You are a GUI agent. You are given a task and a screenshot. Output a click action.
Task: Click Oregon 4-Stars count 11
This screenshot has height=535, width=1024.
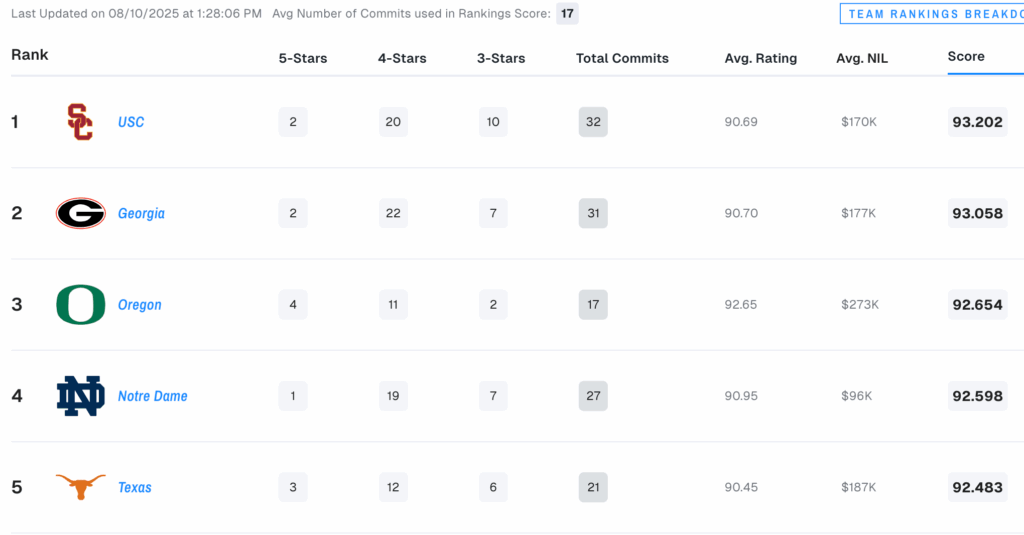point(393,304)
